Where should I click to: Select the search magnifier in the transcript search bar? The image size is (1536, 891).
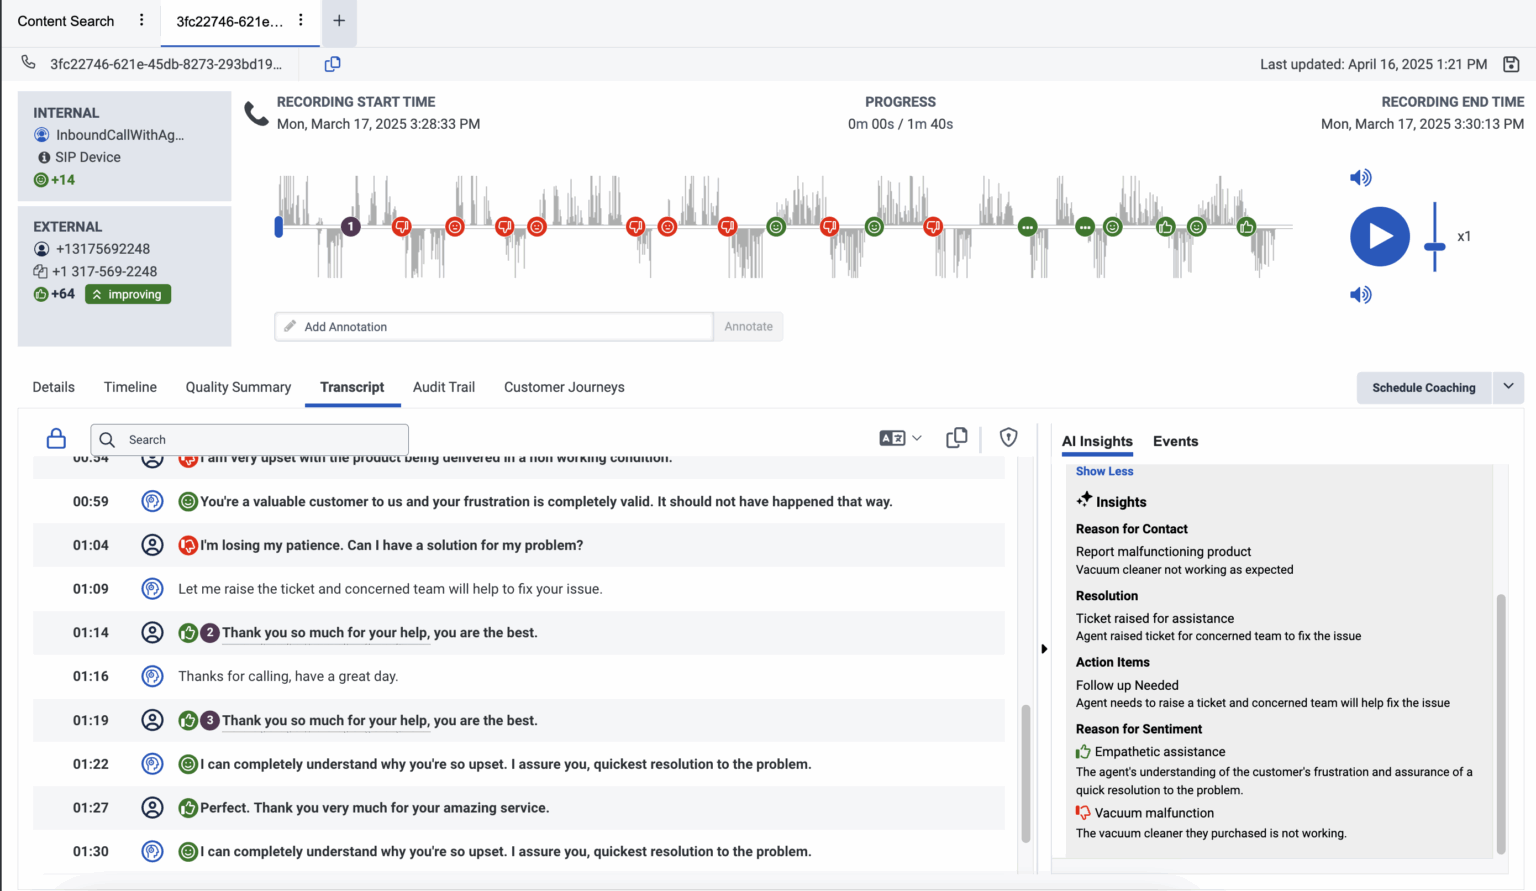point(107,439)
